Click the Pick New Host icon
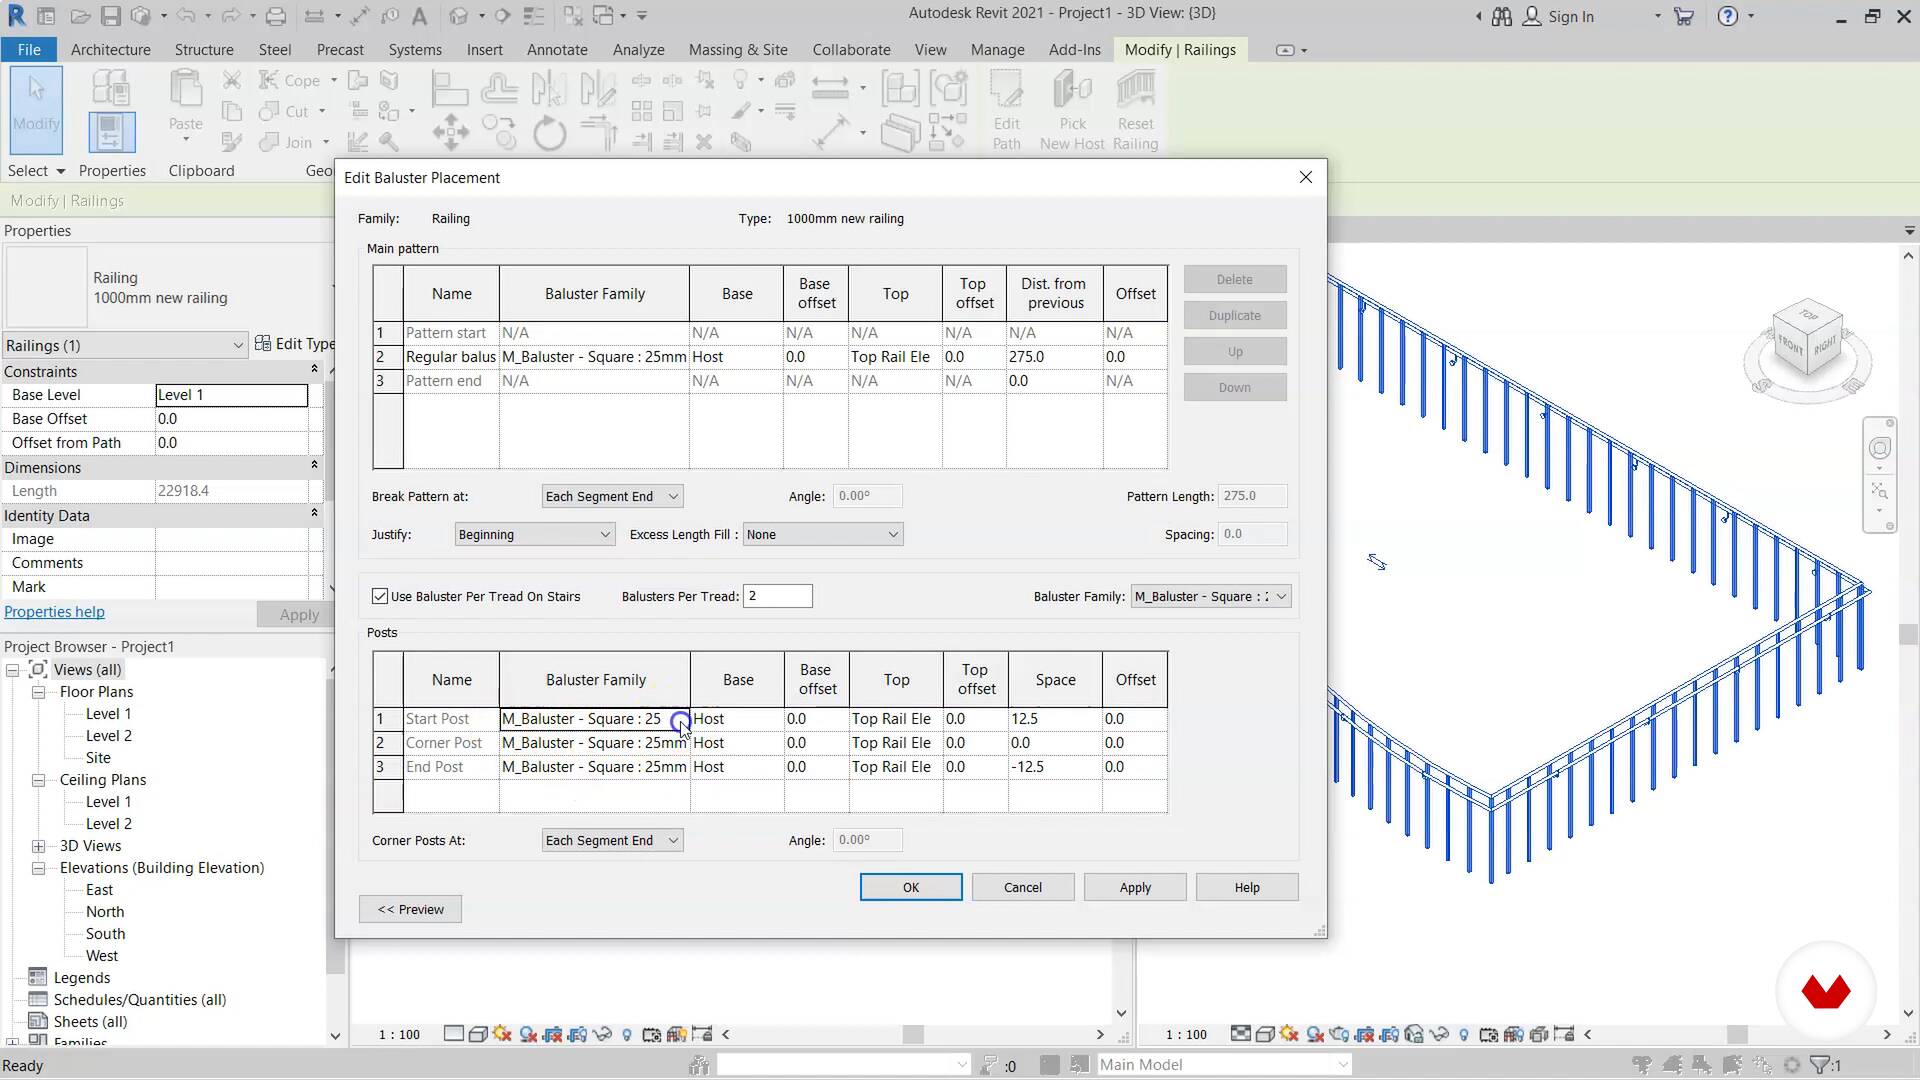This screenshot has height=1080, width=1920. (x=1072, y=110)
